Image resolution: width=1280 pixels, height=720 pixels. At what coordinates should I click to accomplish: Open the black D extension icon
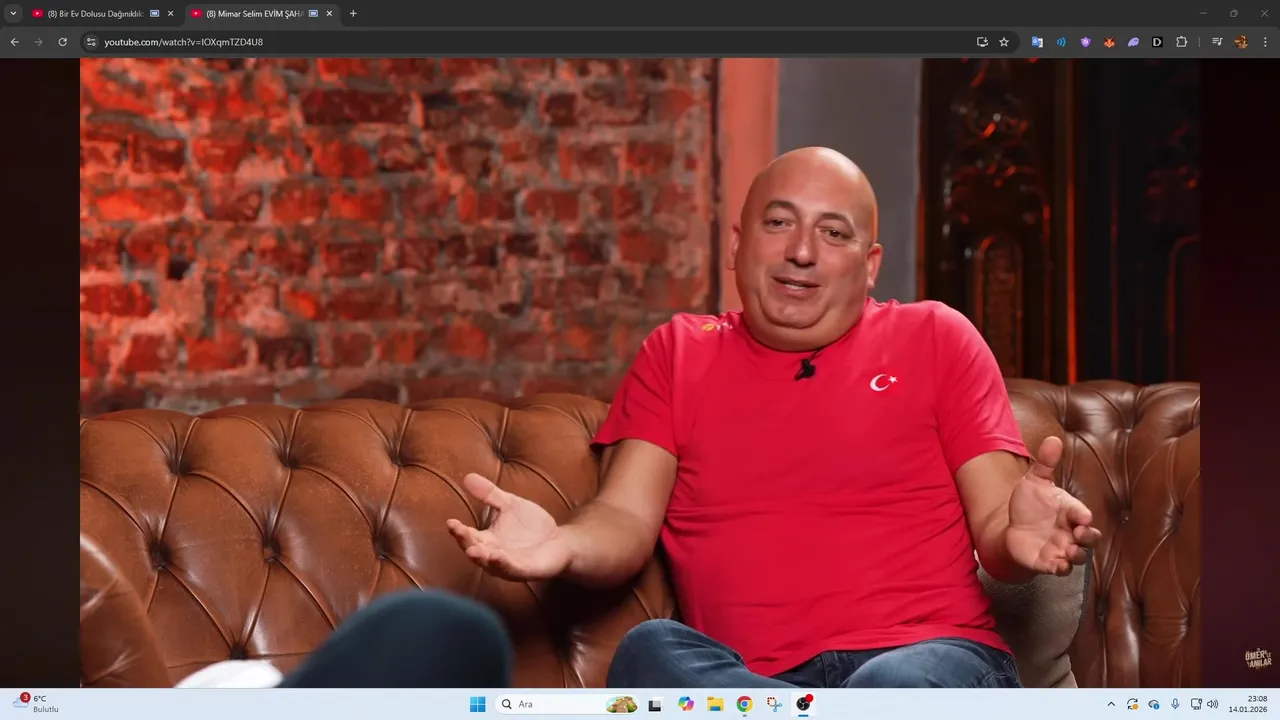coord(1157,42)
